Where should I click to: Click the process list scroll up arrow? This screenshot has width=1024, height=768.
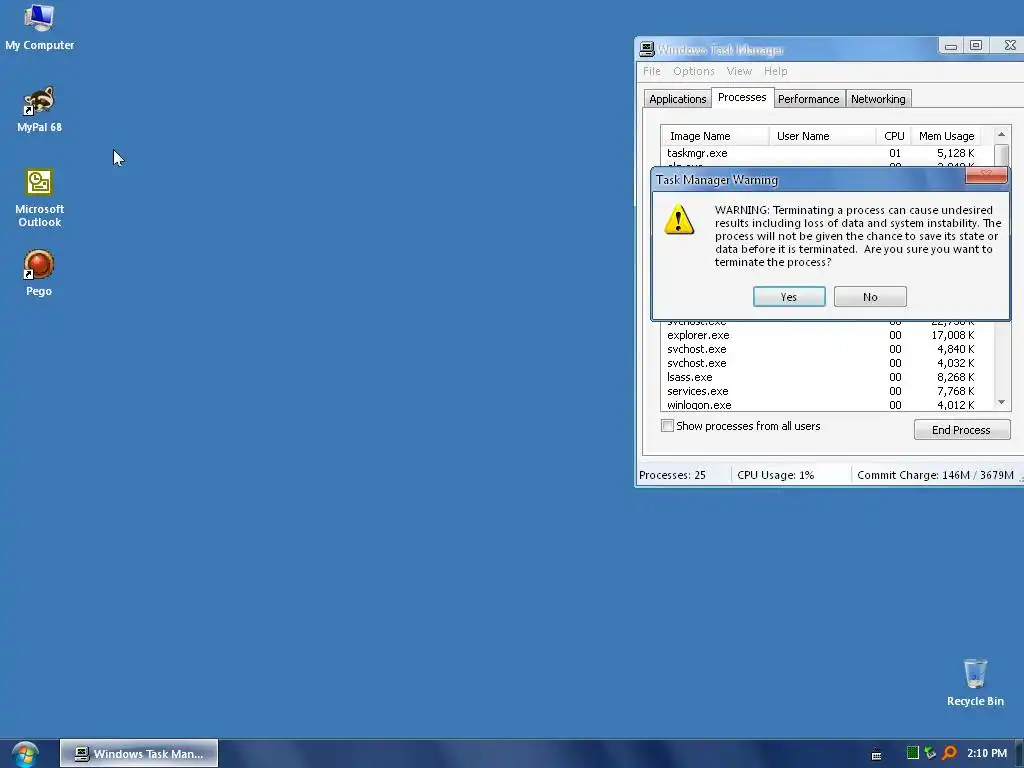(1001, 135)
